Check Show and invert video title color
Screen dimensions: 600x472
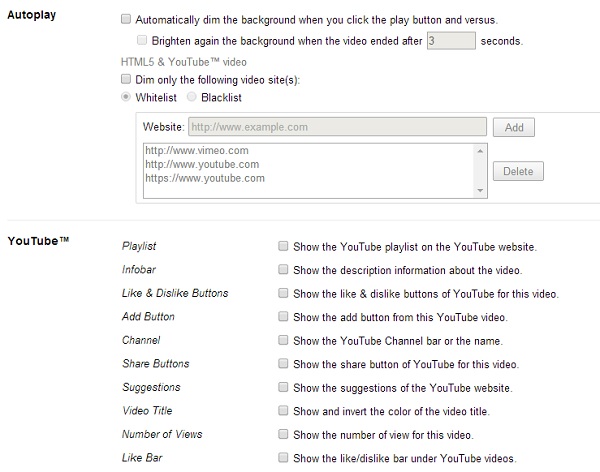(283, 410)
